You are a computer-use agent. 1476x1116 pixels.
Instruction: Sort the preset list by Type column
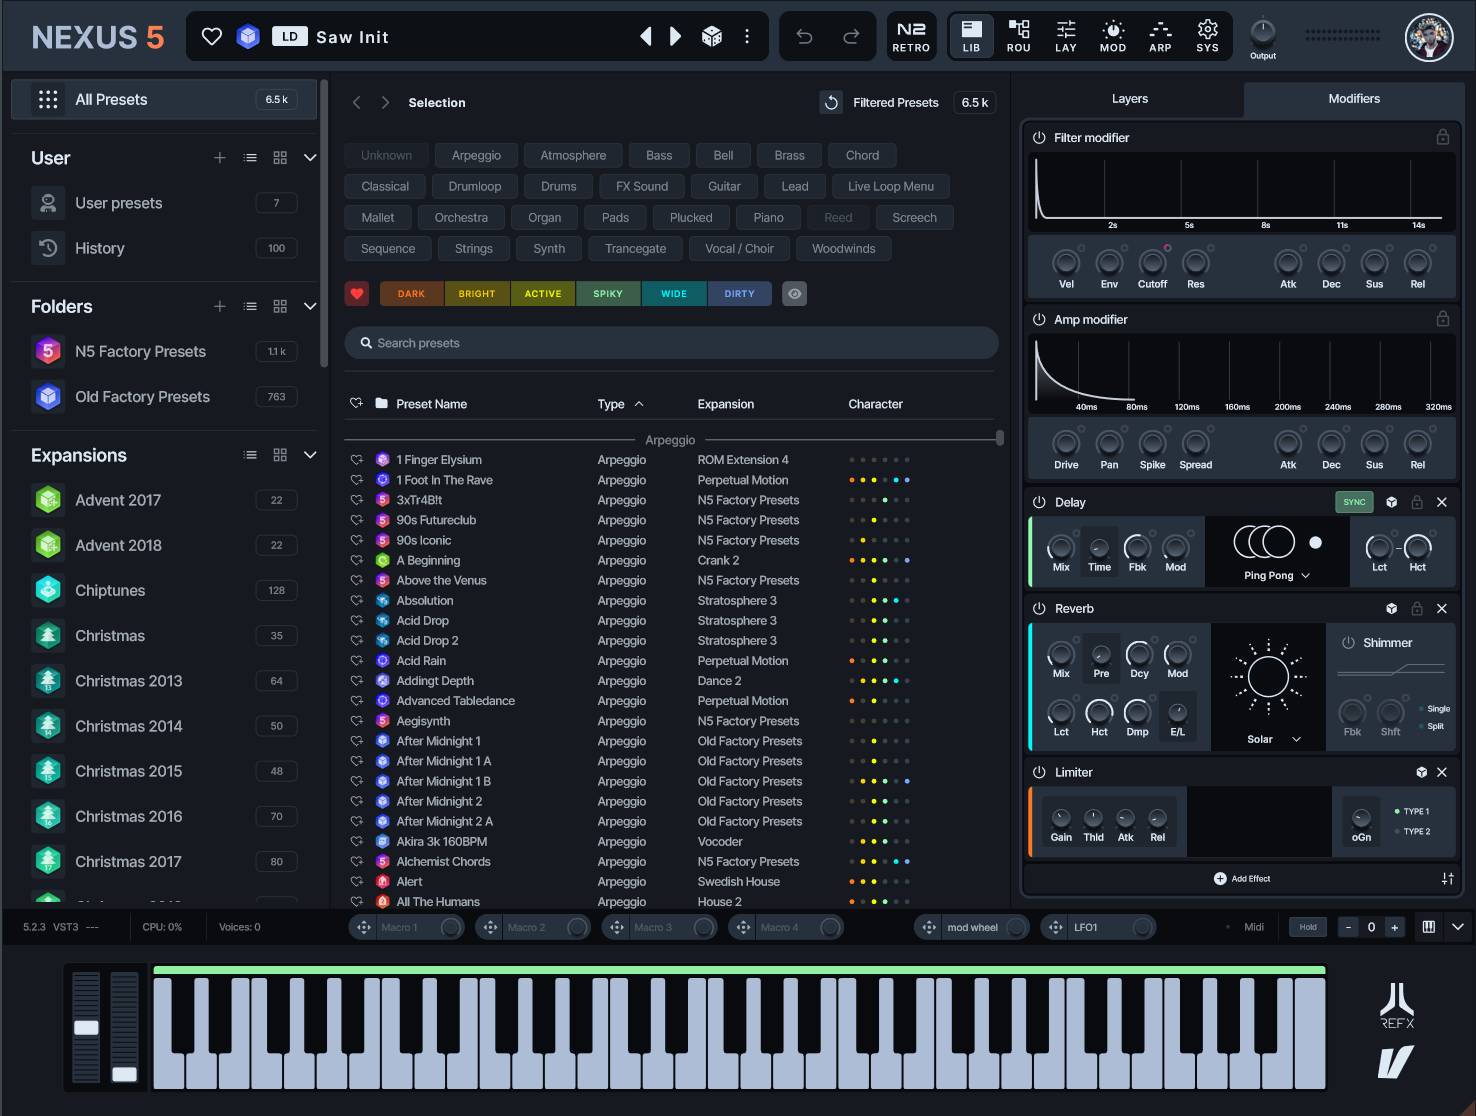pos(620,404)
